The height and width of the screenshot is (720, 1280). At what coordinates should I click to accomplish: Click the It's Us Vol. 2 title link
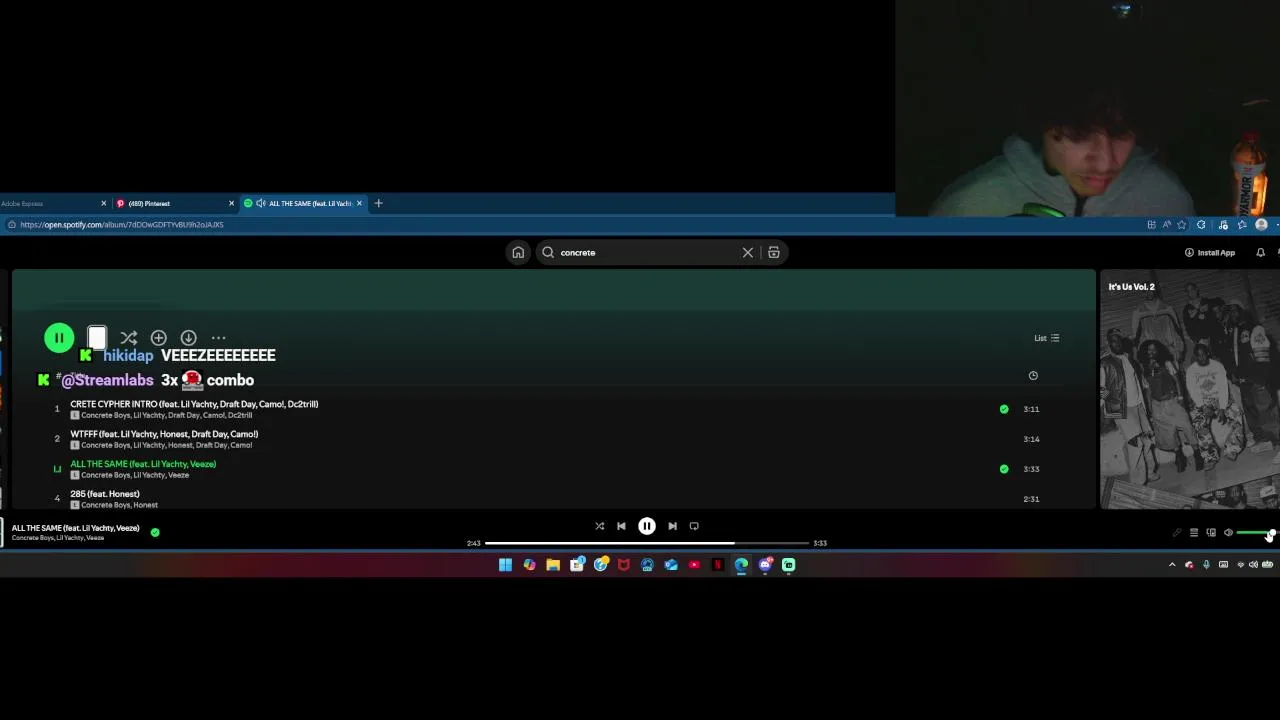(1131, 287)
